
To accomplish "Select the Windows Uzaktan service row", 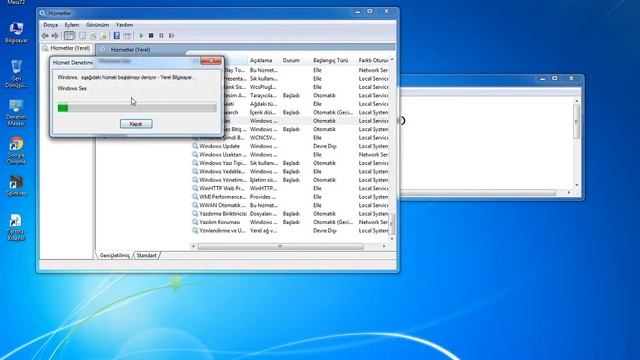I will pos(290,155).
